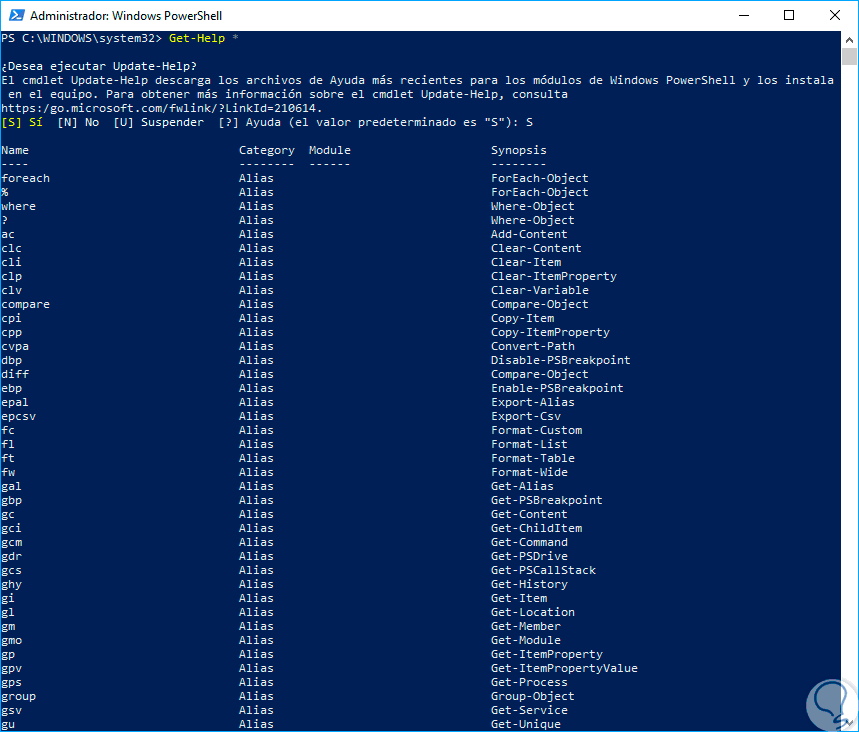Click the Format-Table synopsis
The image size is (859, 732).
(533, 458)
